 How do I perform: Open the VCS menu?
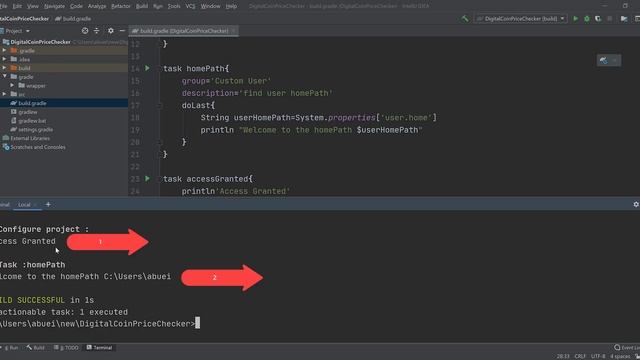(x=190, y=6)
